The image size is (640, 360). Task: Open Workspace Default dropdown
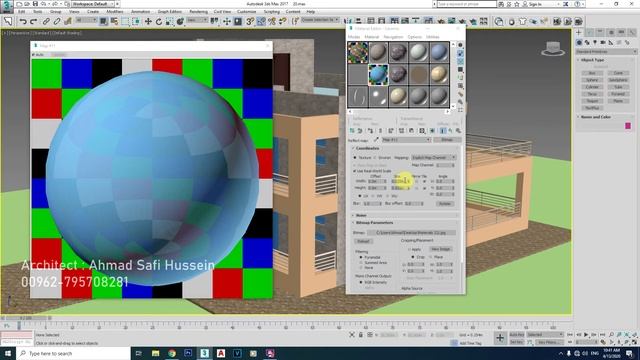93,4
